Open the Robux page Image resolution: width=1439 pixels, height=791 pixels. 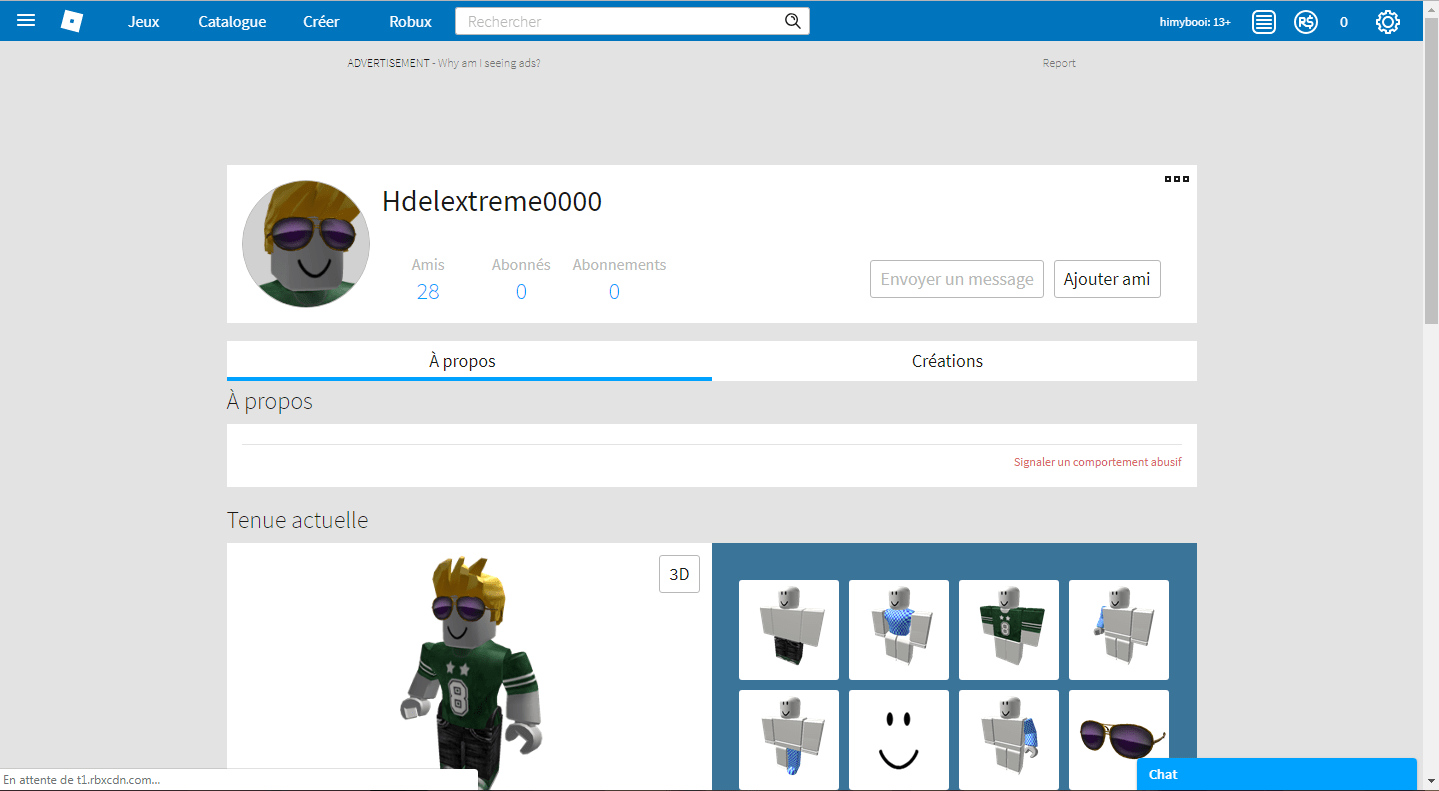click(409, 20)
